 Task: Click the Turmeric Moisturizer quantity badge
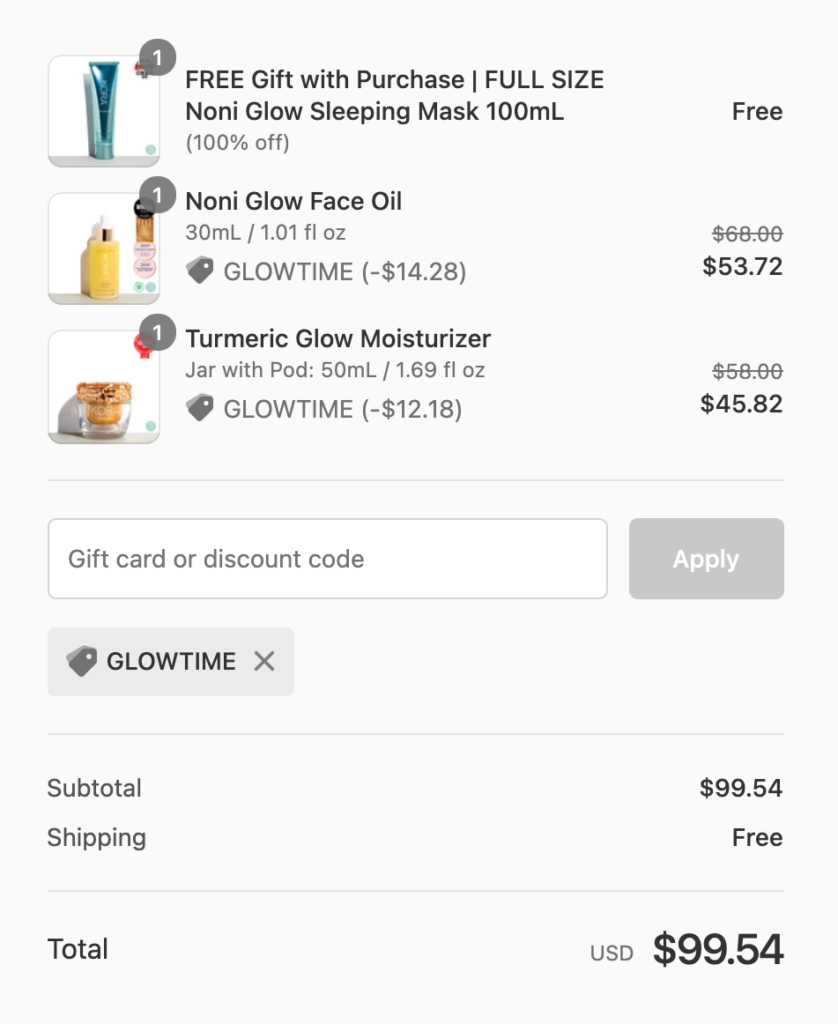tap(157, 332)
